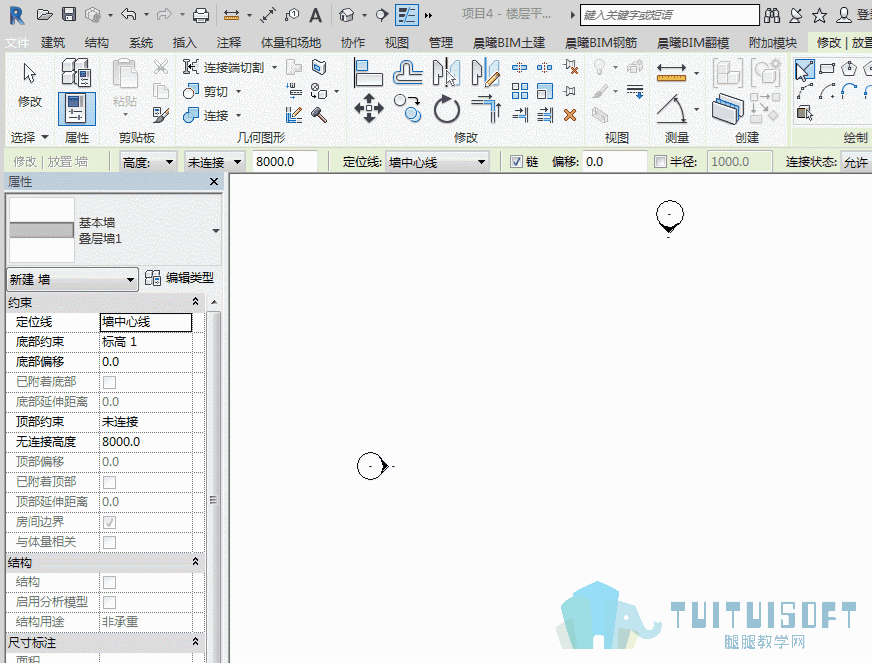The image size is (872, 663).
Task: Enable the 半径 (Radius) checkbox
Action: [660, 162]
